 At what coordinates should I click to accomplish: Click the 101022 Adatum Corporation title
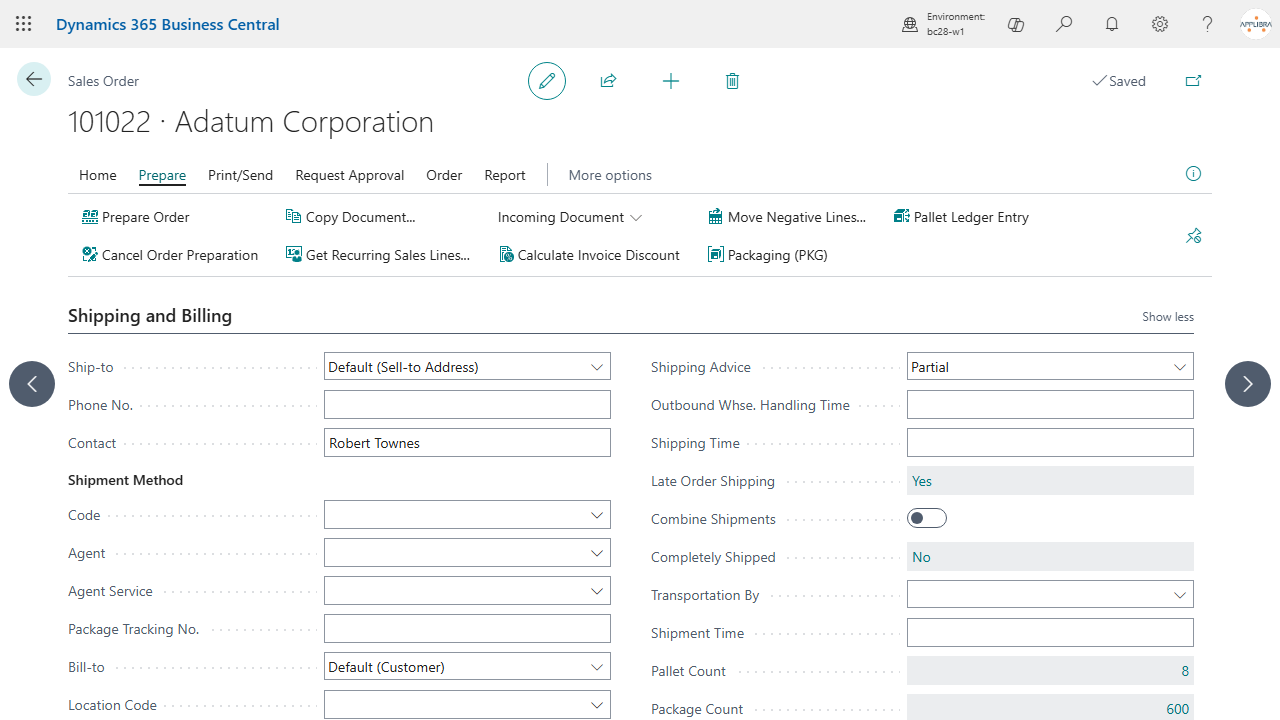tap(251, 122)
